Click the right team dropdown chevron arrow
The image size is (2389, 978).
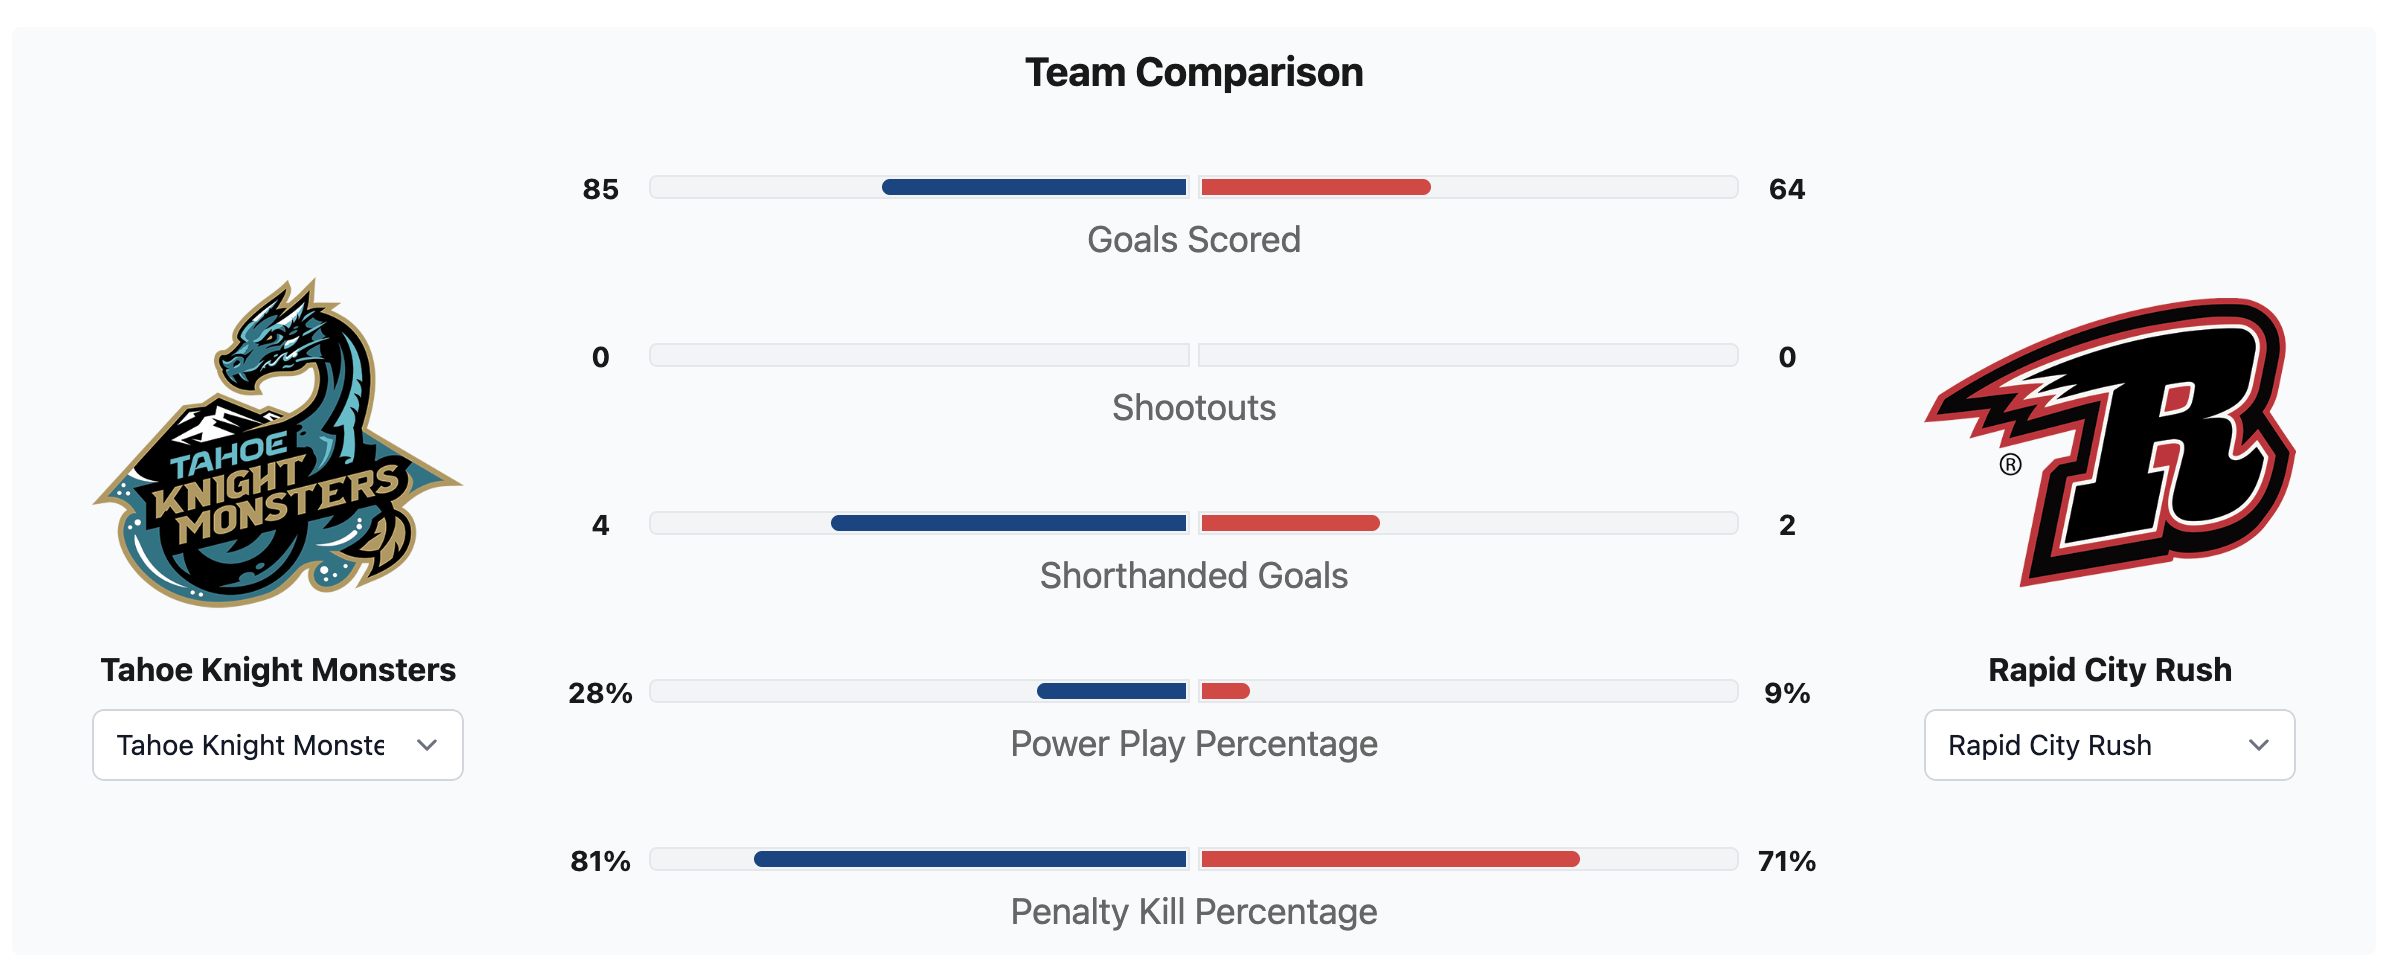pyautogui.click(x=2259, y=745)
